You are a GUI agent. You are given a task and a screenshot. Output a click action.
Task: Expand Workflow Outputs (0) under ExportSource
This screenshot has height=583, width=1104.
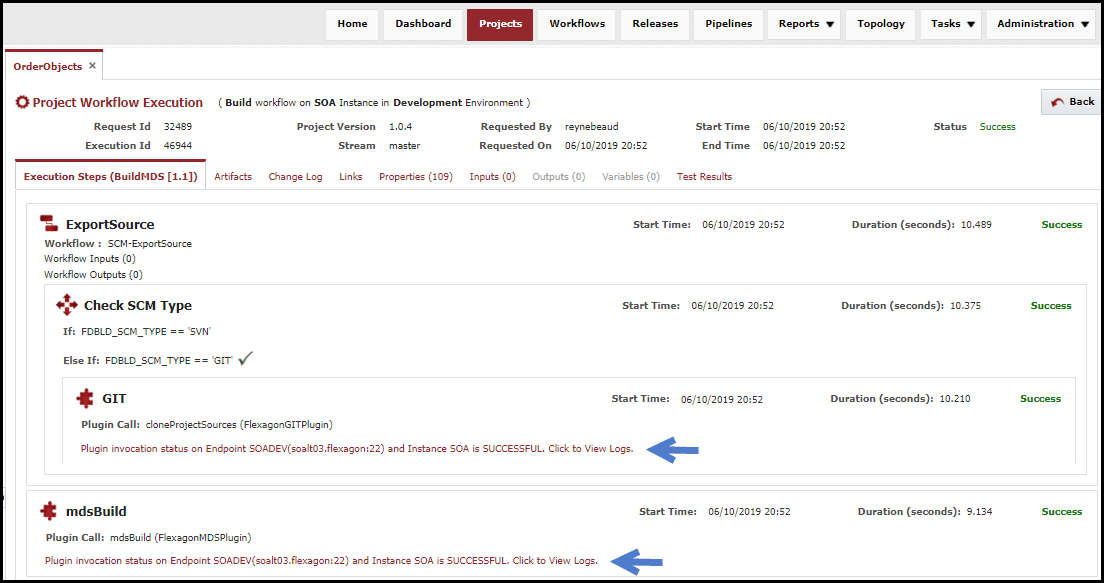click(x=93, y=275)
